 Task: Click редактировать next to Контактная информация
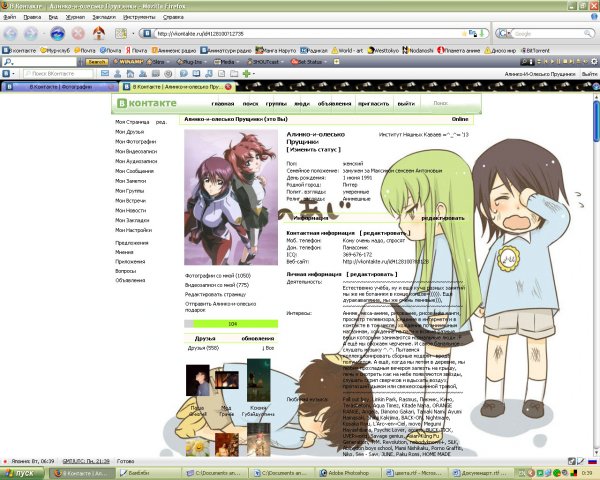[385, 233]
